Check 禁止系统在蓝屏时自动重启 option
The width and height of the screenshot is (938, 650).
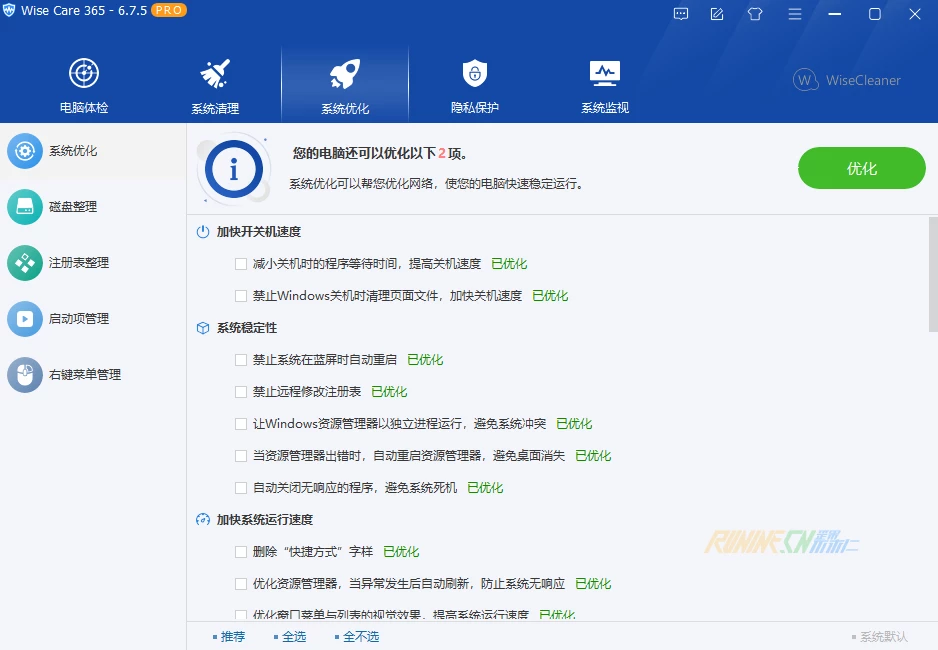240,360
